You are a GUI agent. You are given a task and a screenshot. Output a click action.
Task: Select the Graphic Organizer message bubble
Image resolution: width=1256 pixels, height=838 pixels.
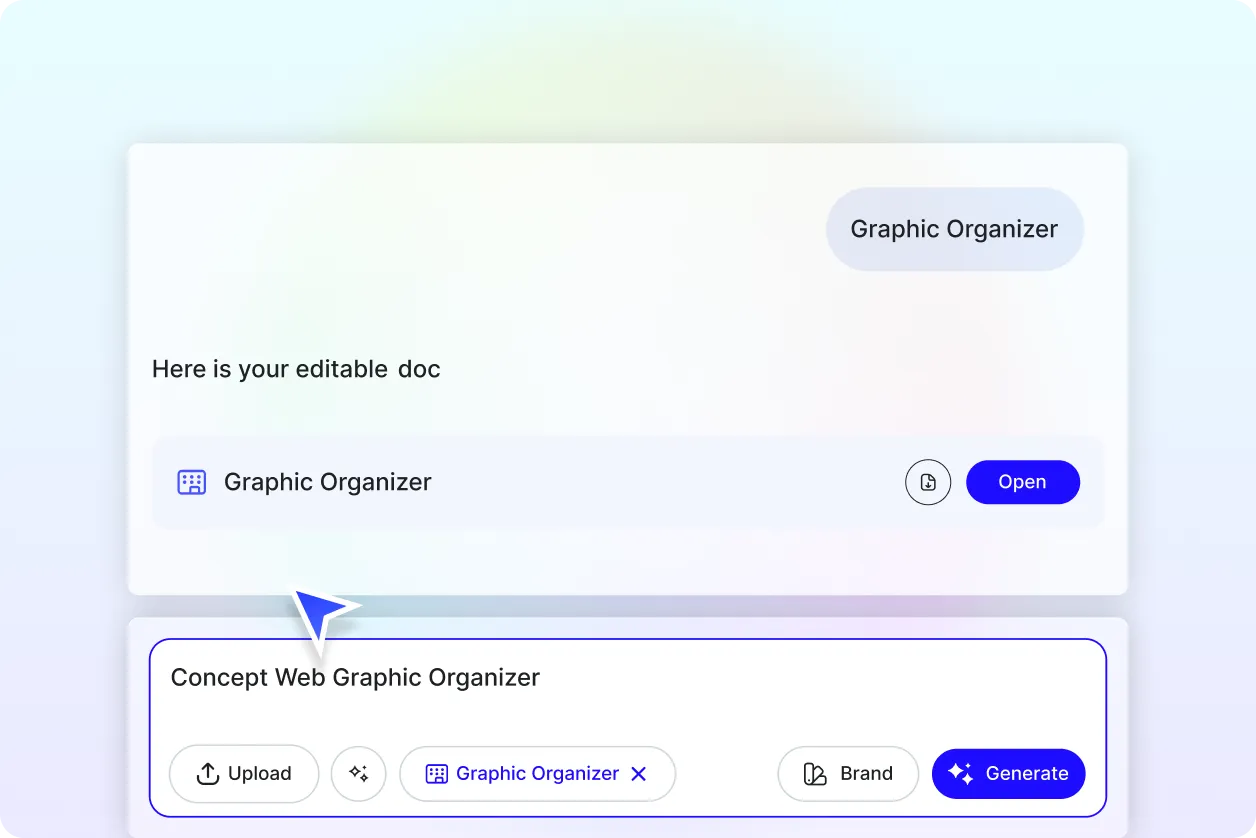click(x=953, y=229)
